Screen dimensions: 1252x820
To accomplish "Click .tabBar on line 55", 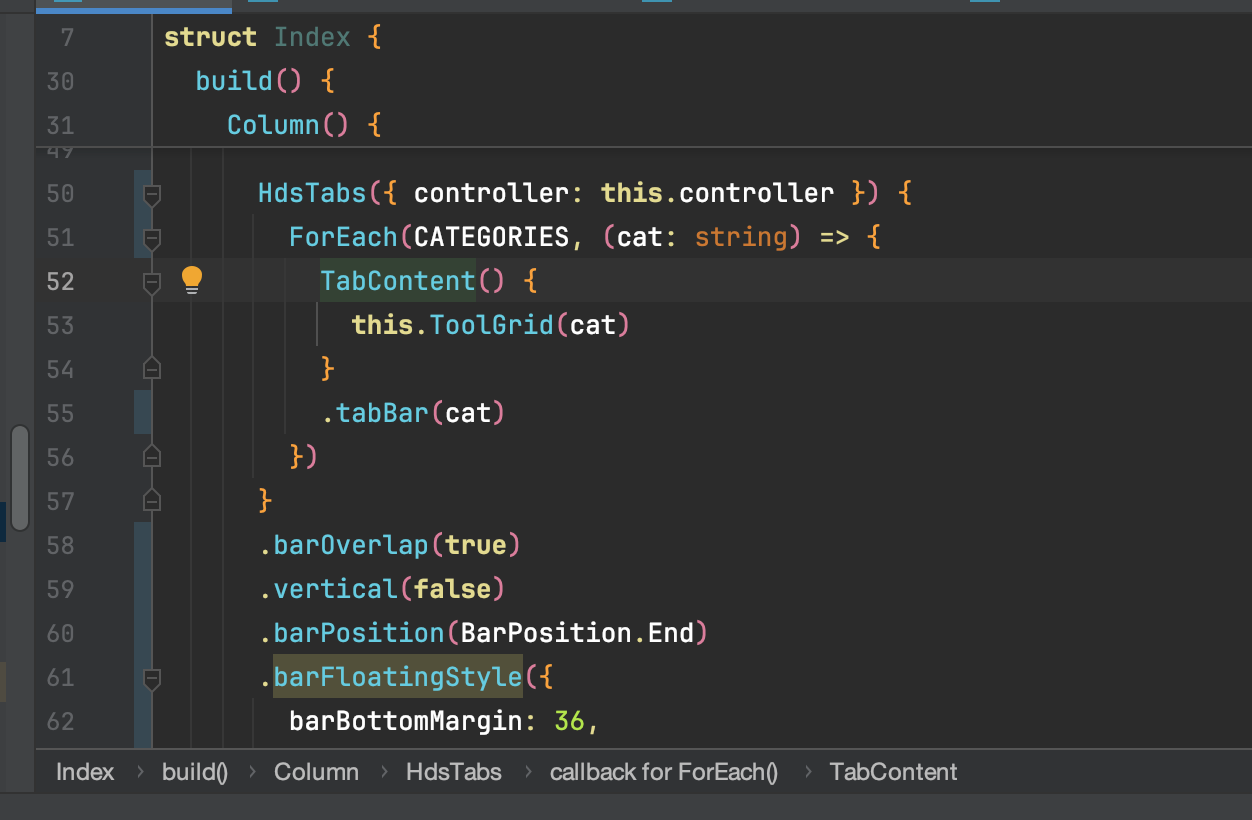I will (375, 413).
